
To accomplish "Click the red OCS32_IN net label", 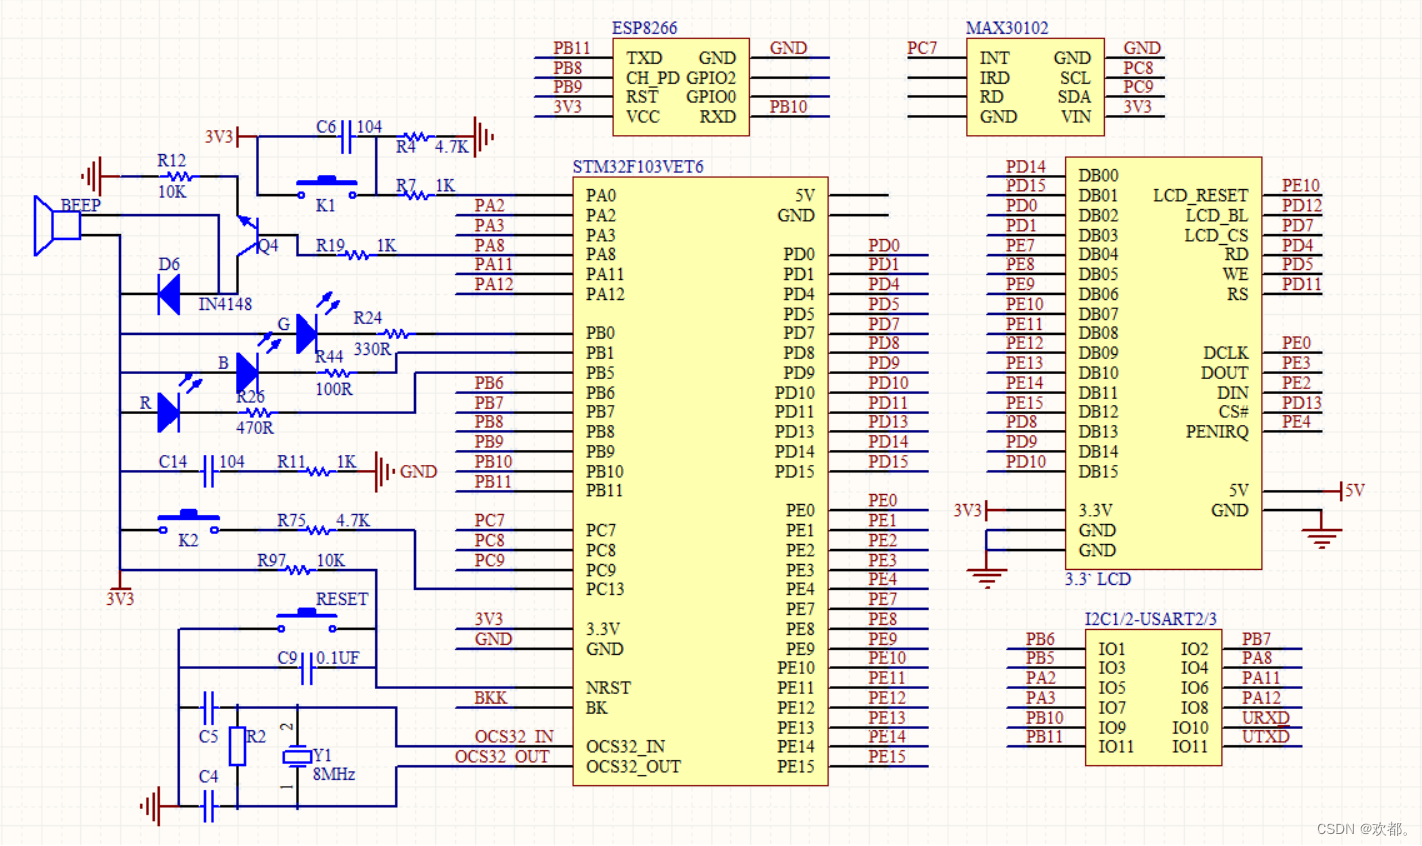I will (x=514, y=737).
